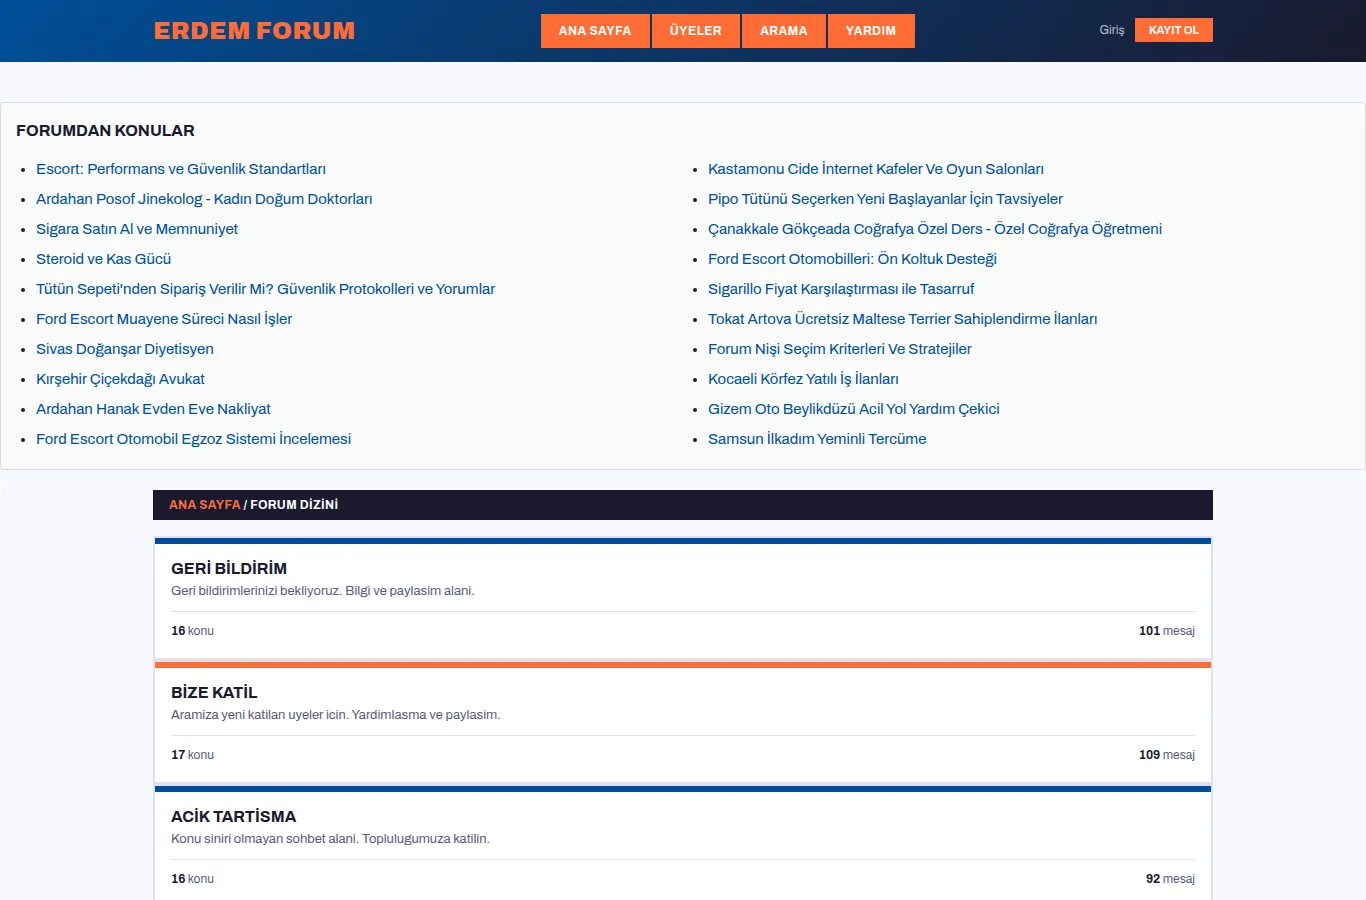Open Kırşehir Çiçekdağı Avukat topic

[120, 379]
